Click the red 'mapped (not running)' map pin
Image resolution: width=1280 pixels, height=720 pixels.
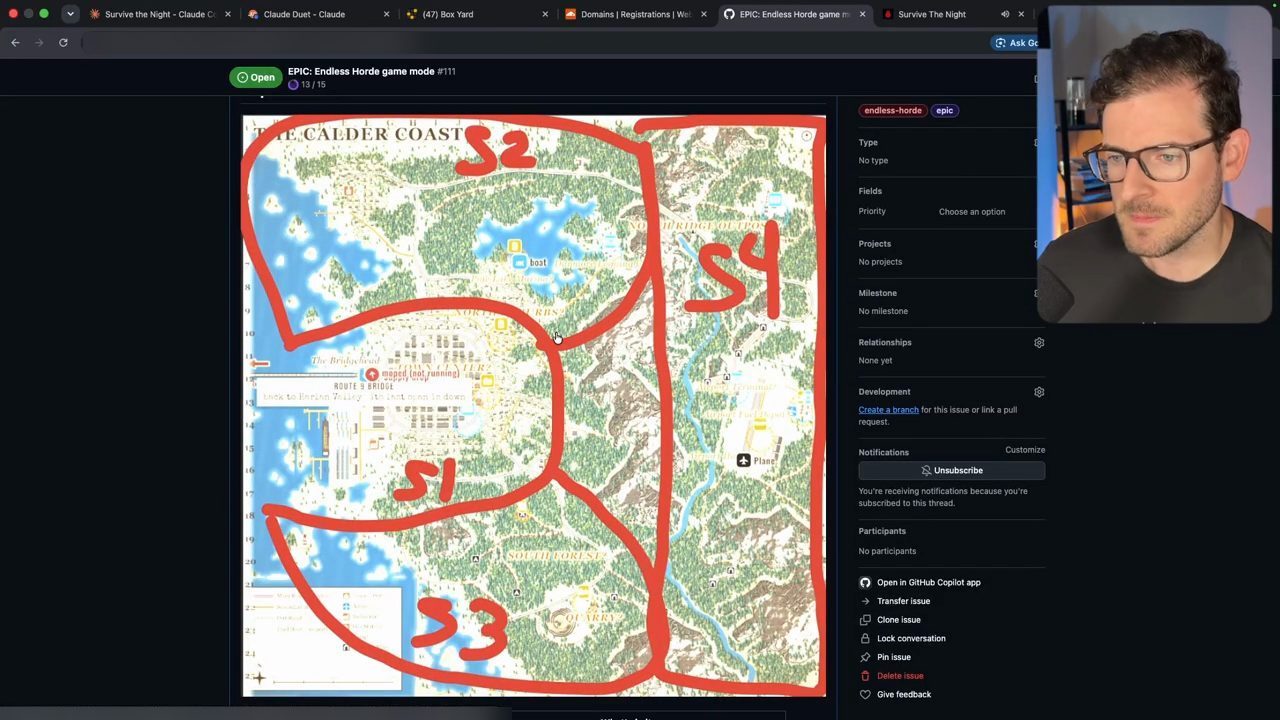371,374
